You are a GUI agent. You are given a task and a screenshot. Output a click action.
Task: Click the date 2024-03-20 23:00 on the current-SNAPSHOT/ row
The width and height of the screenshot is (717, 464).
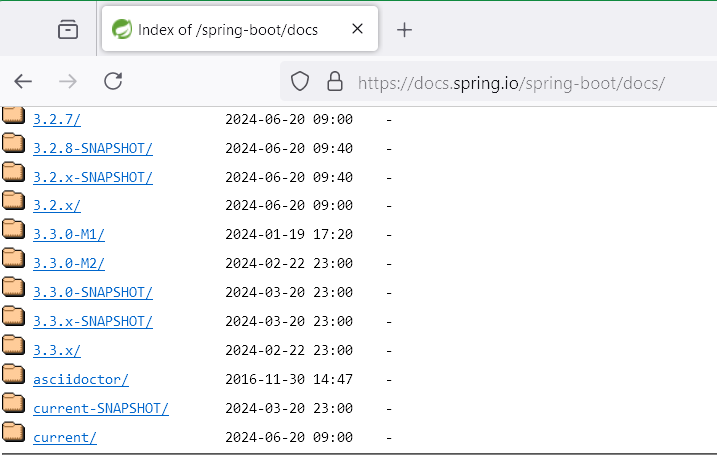[289, 408]
